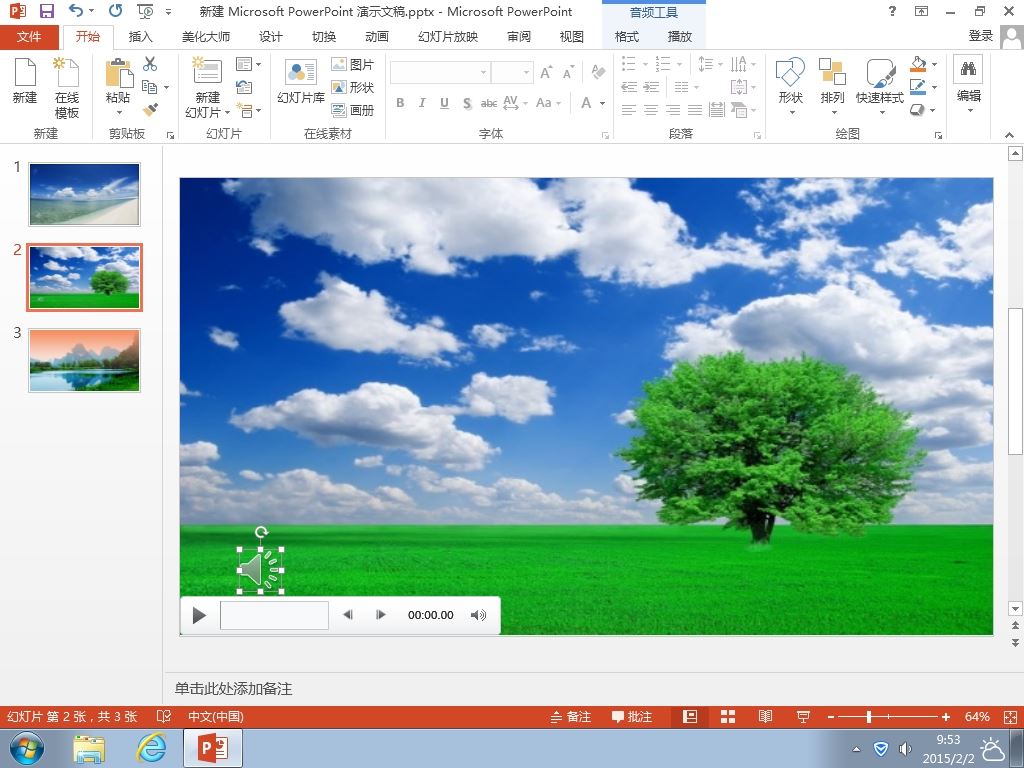Select the speaker audio icon on slide
The width and height of the screenshot is (1024, 768).
click(261, 570)
